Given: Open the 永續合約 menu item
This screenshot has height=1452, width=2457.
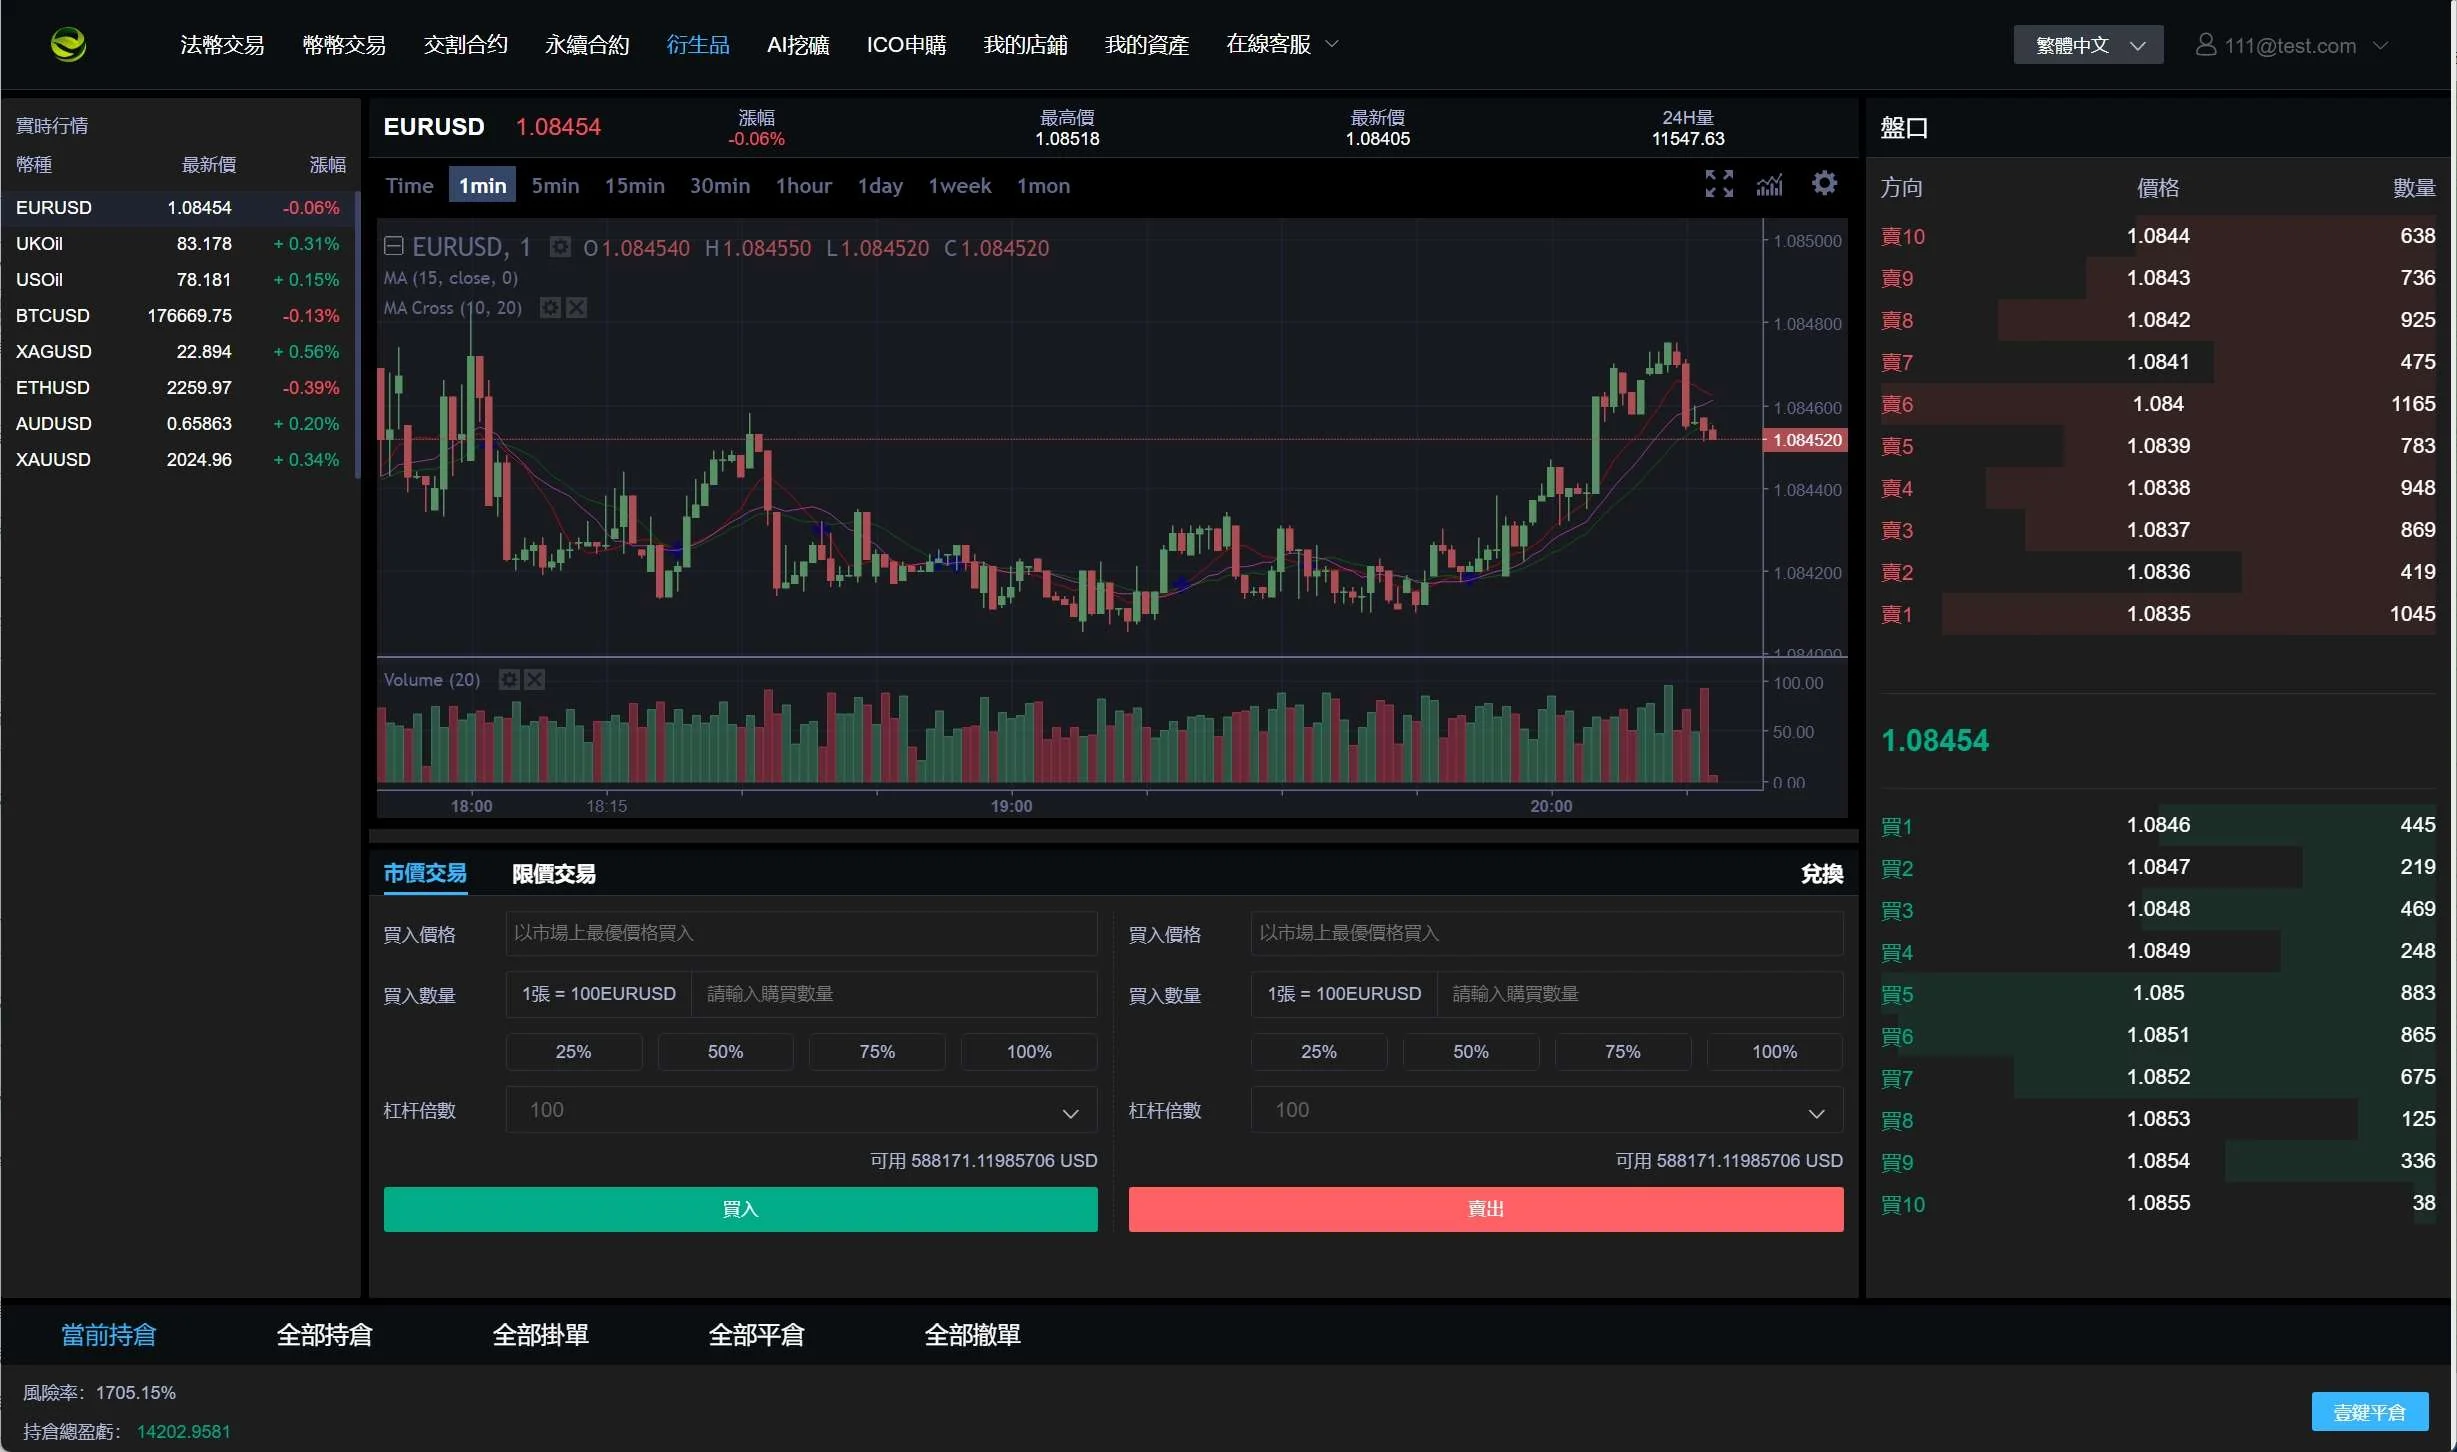Looking at the screenshot, I should 587,45.
